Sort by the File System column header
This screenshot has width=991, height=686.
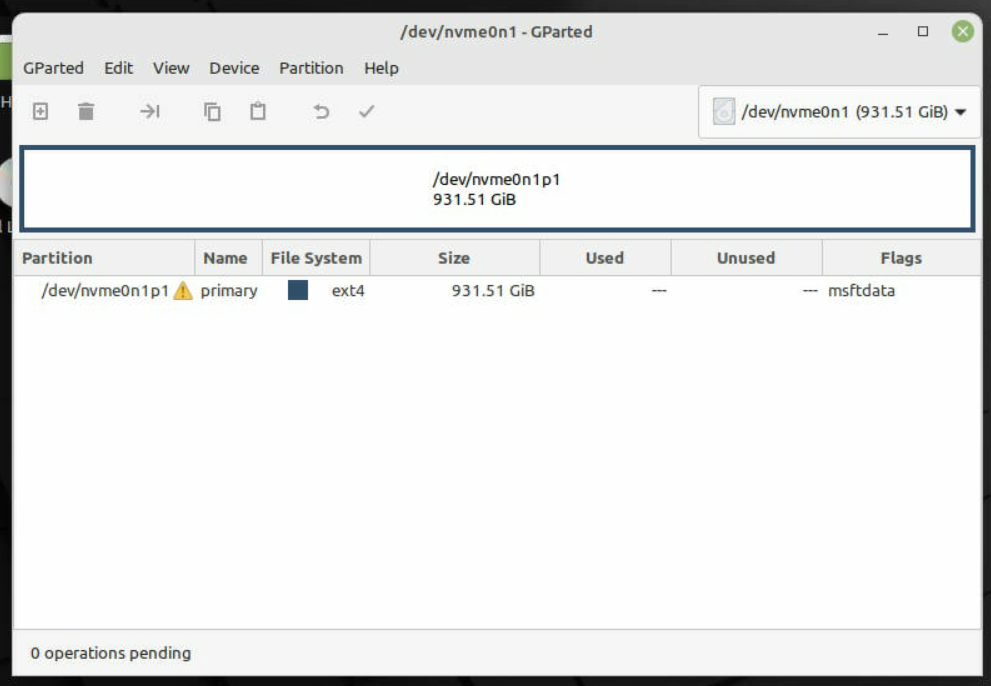(x=316, y=258)
